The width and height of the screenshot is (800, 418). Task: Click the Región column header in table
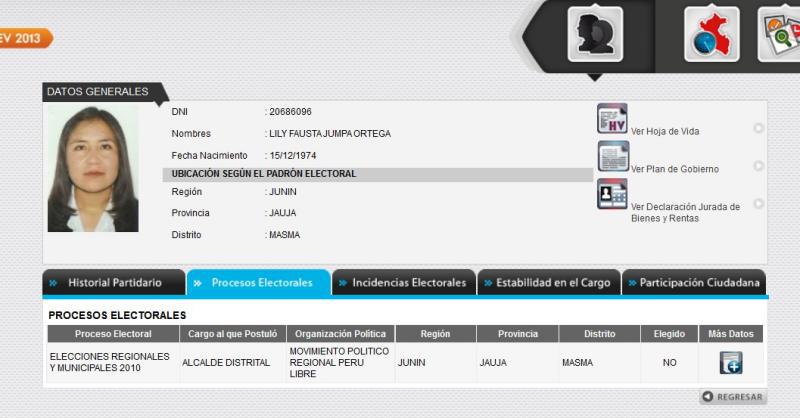click(x=435, y=334)
